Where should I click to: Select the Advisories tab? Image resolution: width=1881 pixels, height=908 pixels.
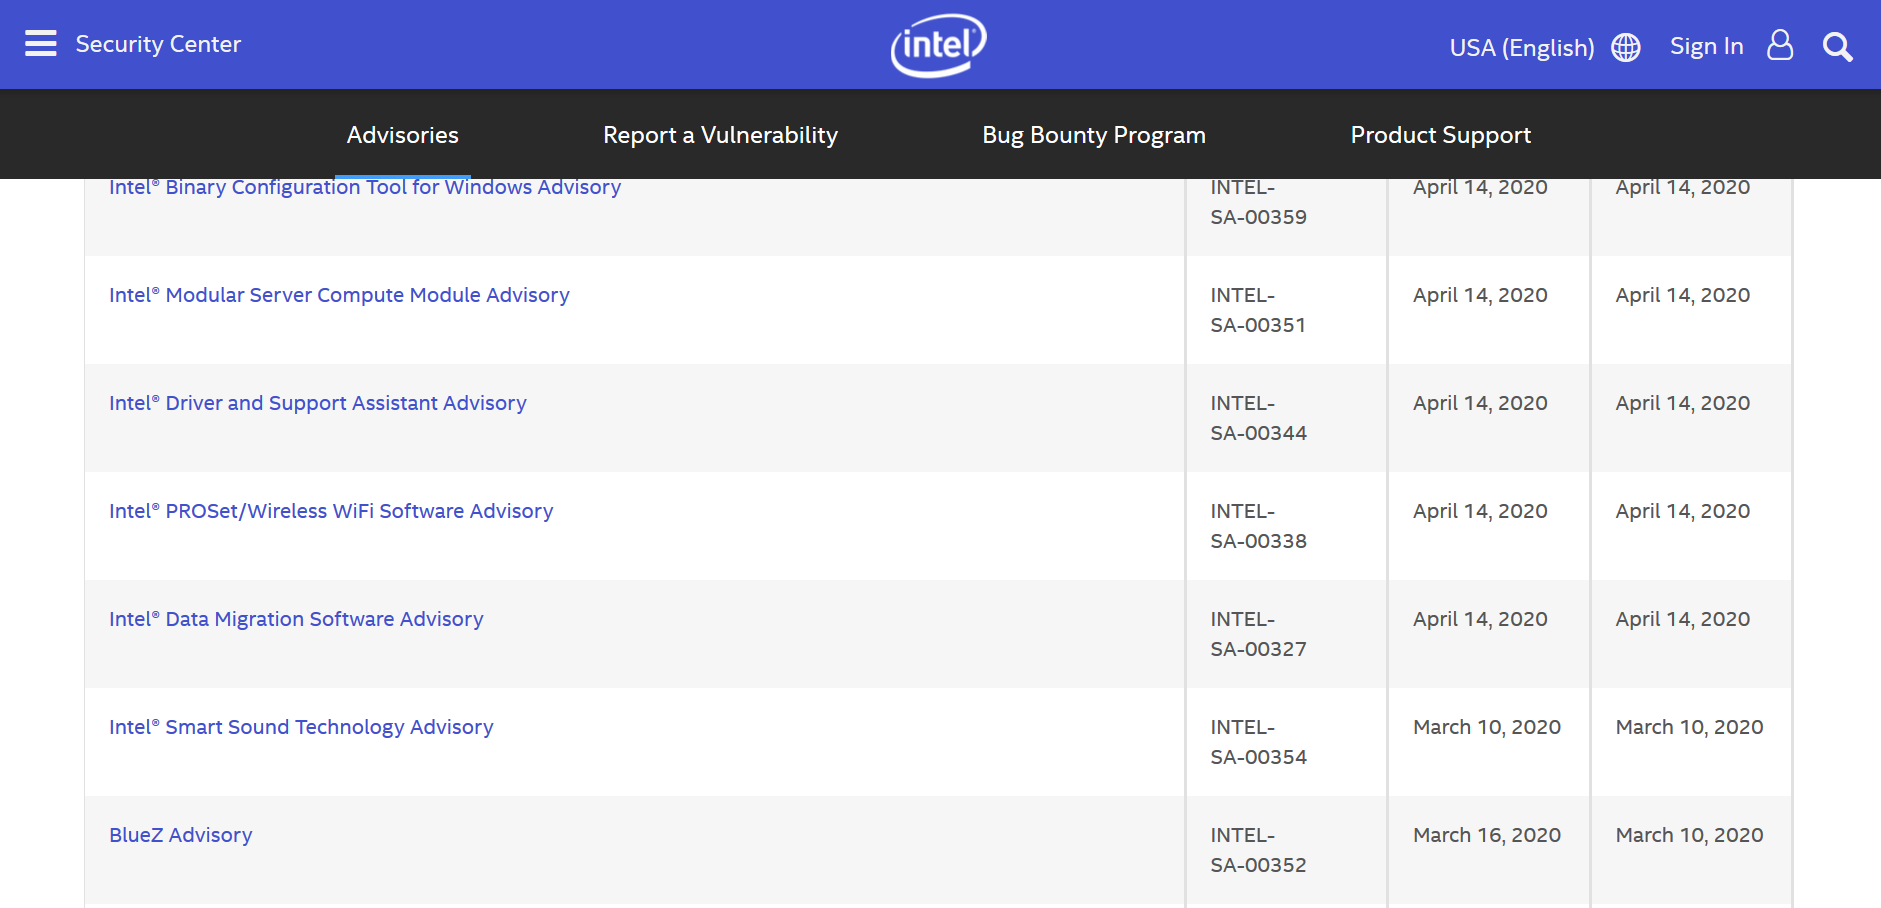pyautogui.click(x=402, y=135)
